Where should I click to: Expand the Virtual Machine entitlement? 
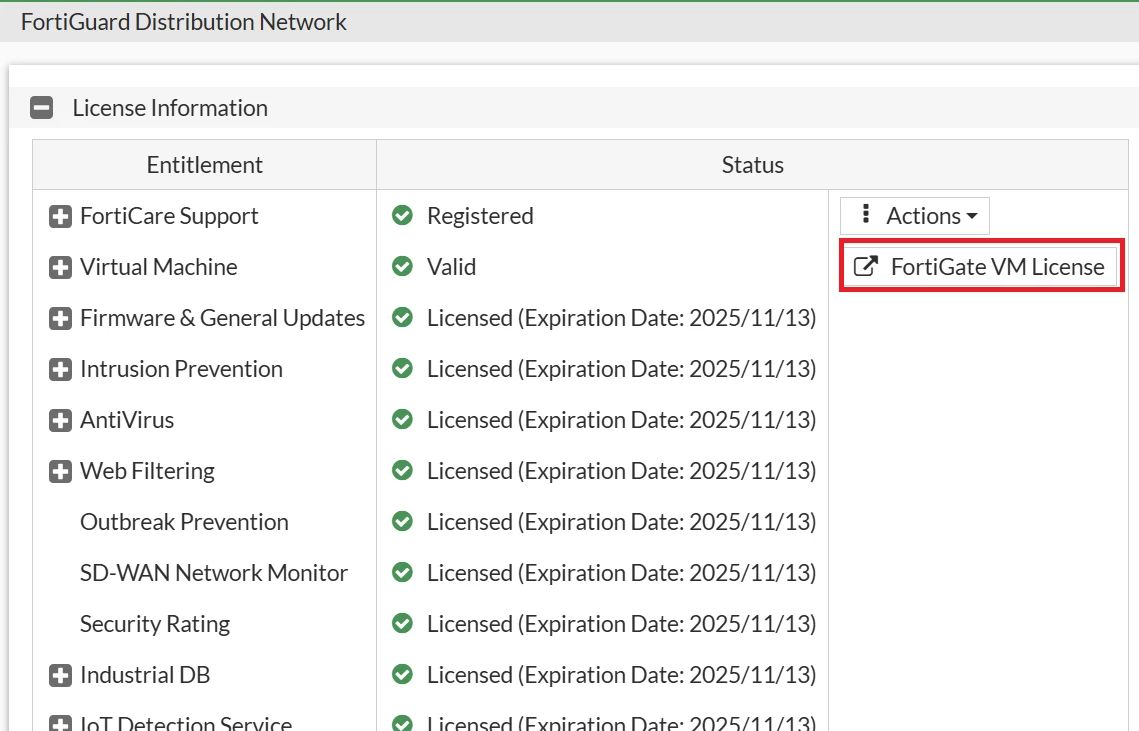pos(60,267)
